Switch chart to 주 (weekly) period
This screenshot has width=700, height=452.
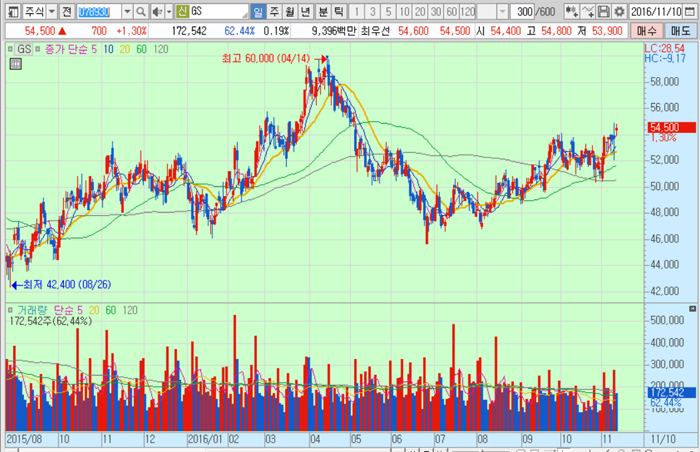(274, 11)
